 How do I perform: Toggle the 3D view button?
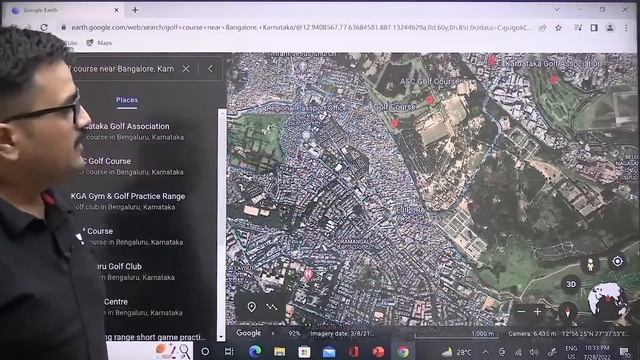(x=571, y=284)
